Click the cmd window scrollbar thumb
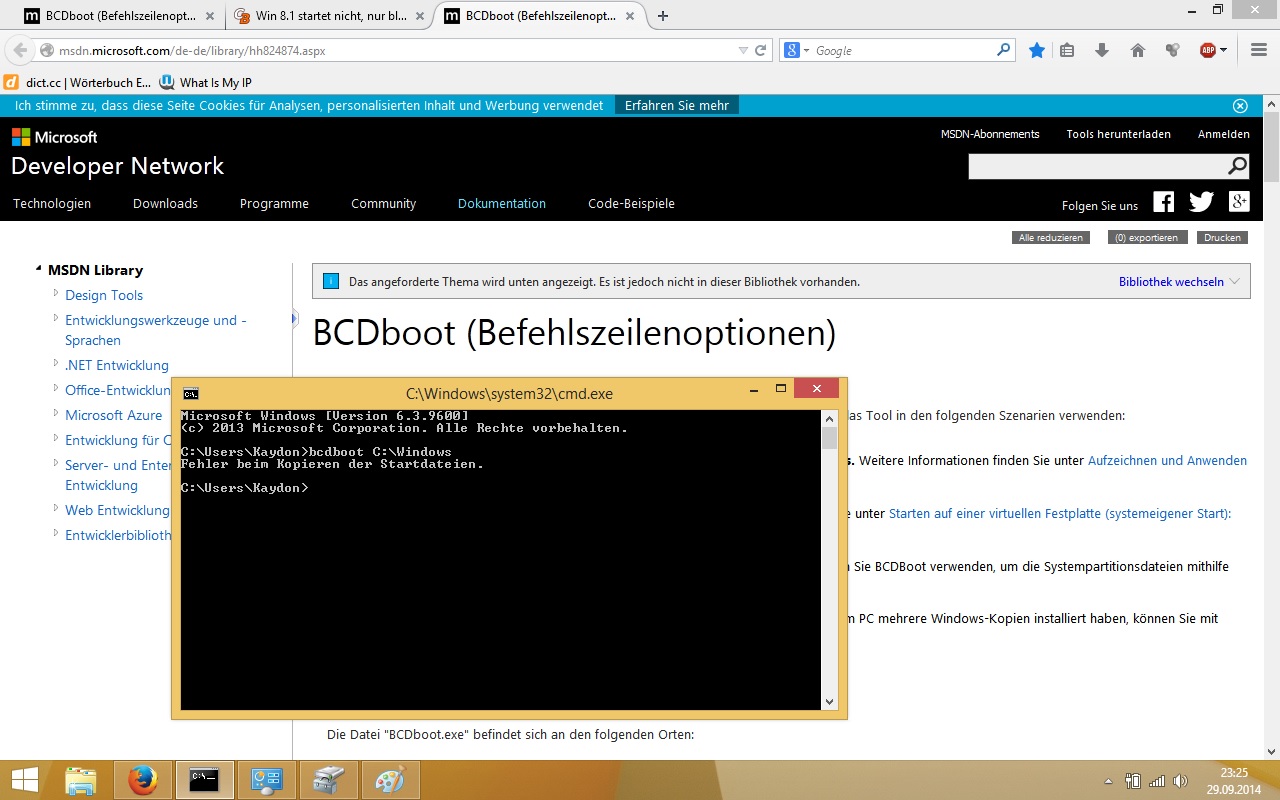This screenshot has width=1280, height=800. [x=829, y=438]
